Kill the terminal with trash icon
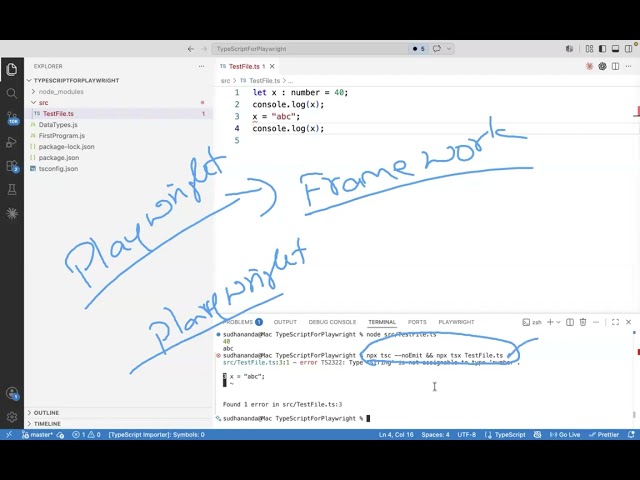The height and width of the screenshot is (480, 640). pyautogui.click(x=583, y=322)
